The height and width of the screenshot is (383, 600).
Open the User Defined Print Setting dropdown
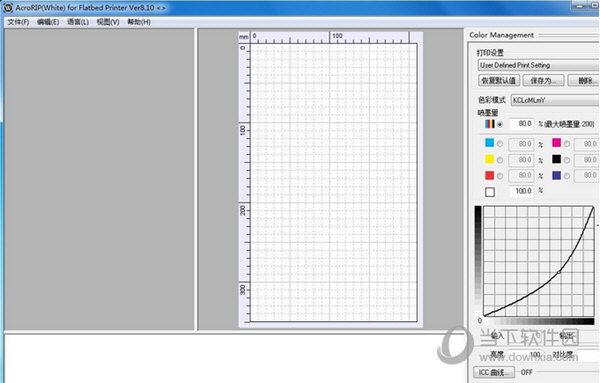click(538, 65)
